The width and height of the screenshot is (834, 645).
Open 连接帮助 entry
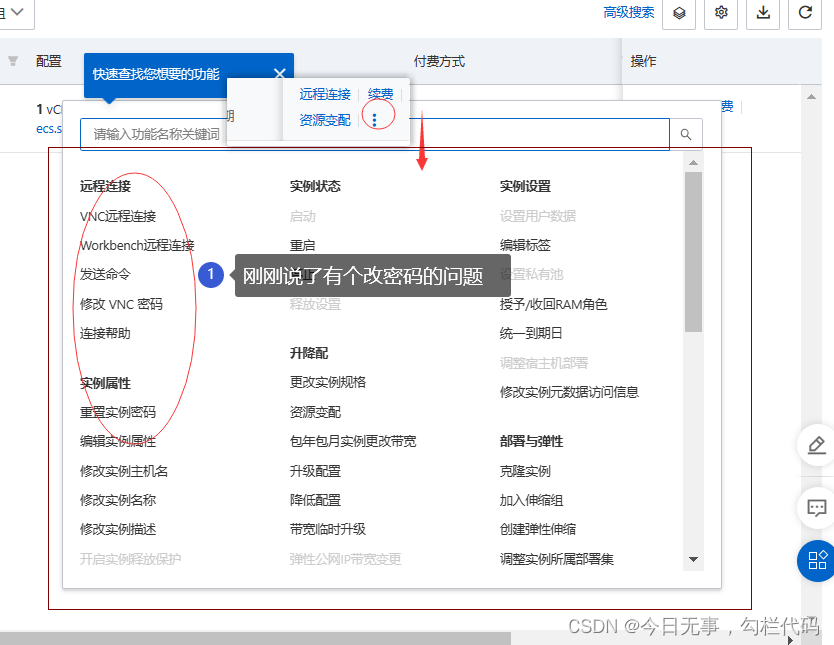tap(105, 333)
